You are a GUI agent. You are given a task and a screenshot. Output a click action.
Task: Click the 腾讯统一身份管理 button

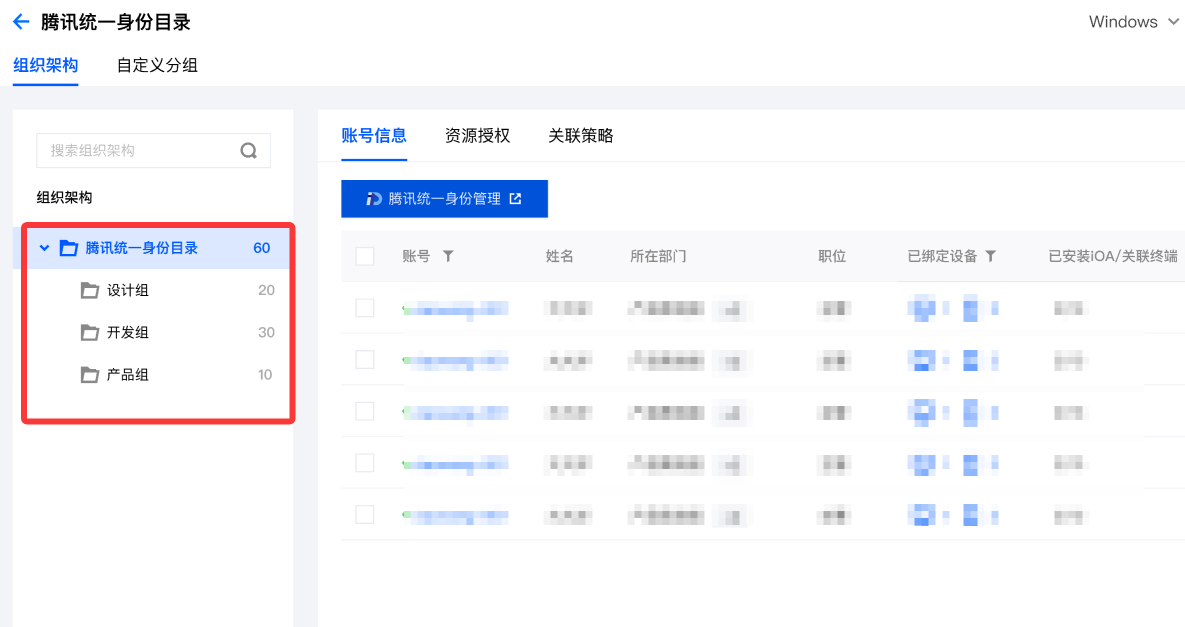[444, 199]
